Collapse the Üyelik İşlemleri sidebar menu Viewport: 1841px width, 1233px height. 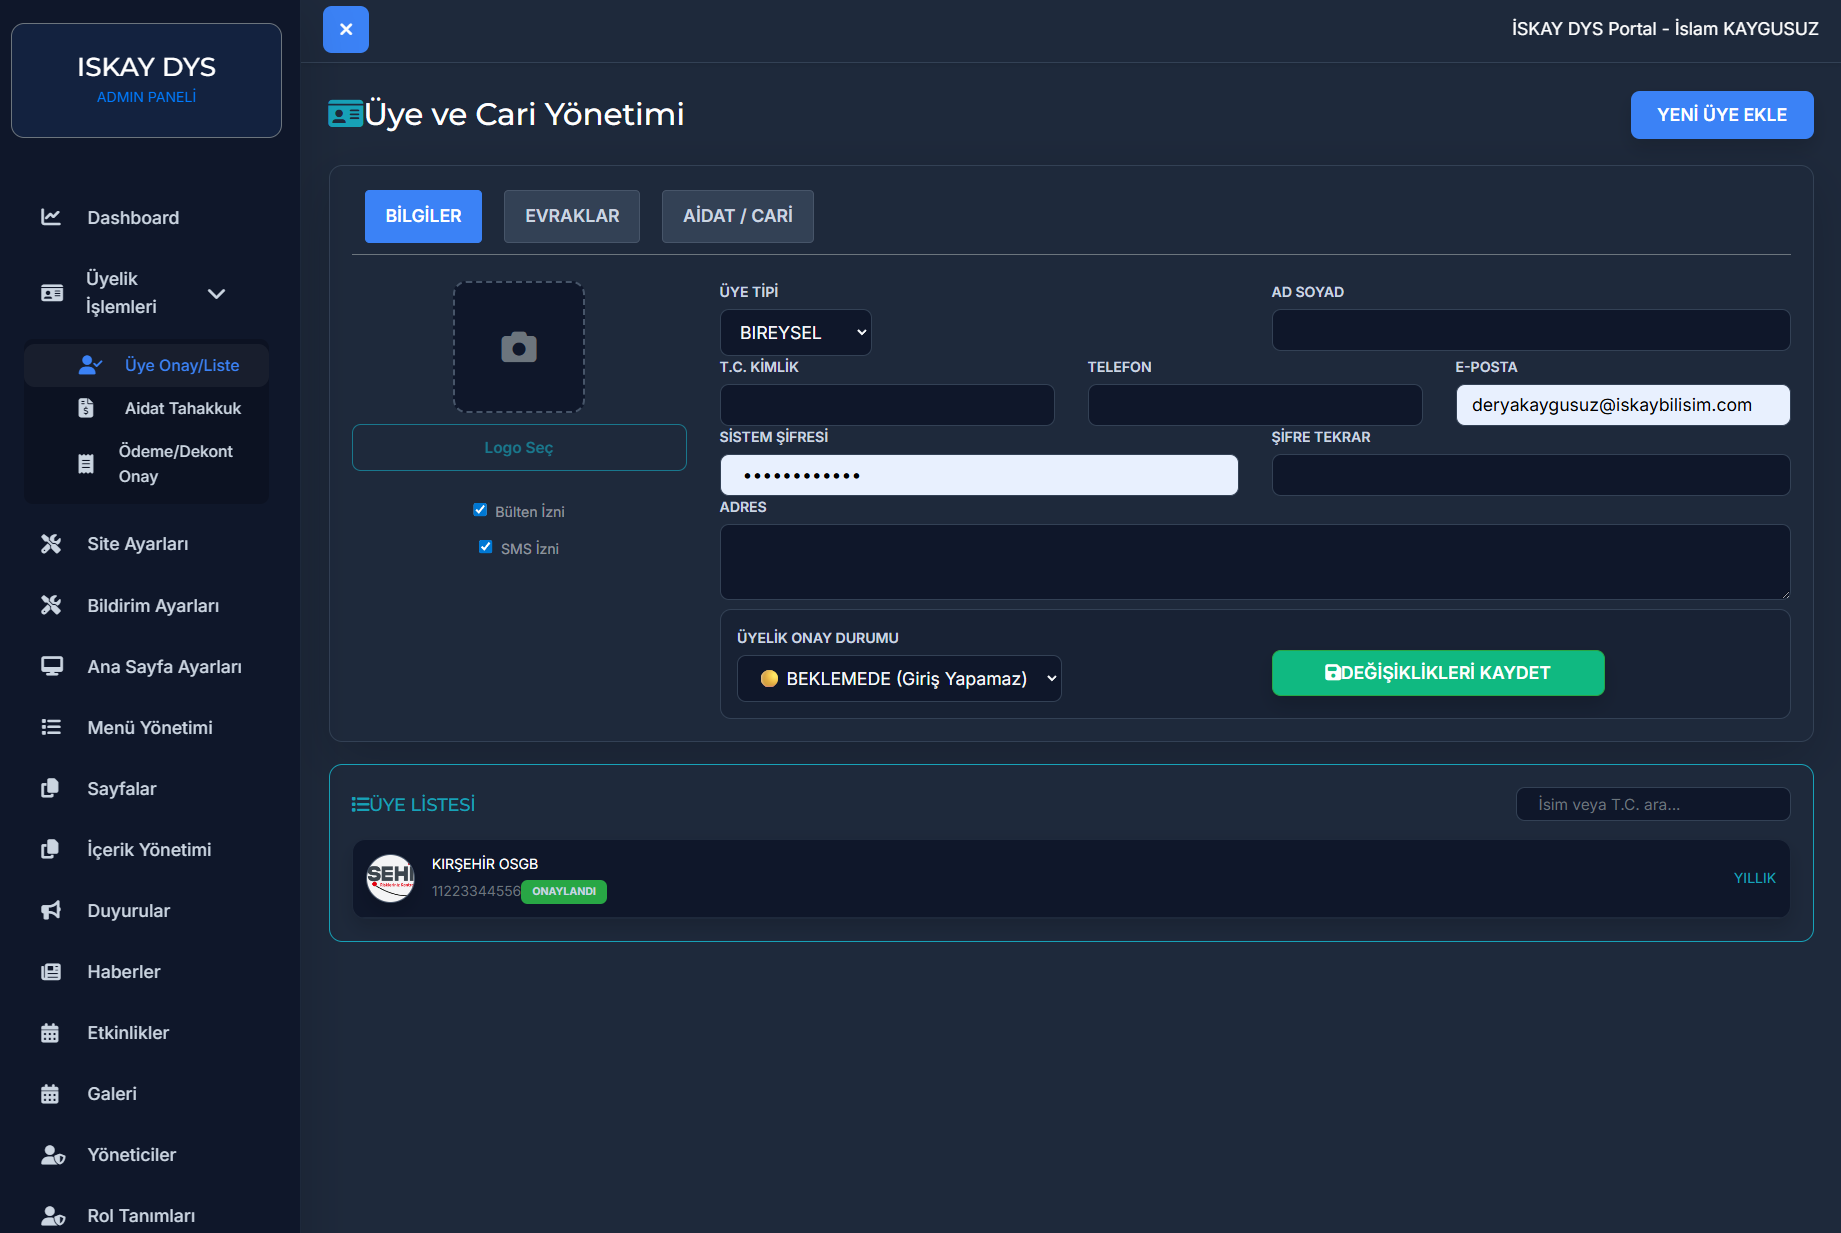point(216,293)
